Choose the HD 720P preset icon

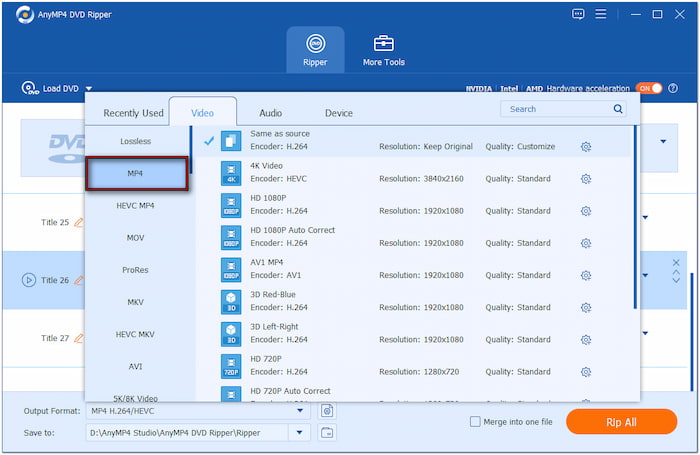click(x=231, y=366)
